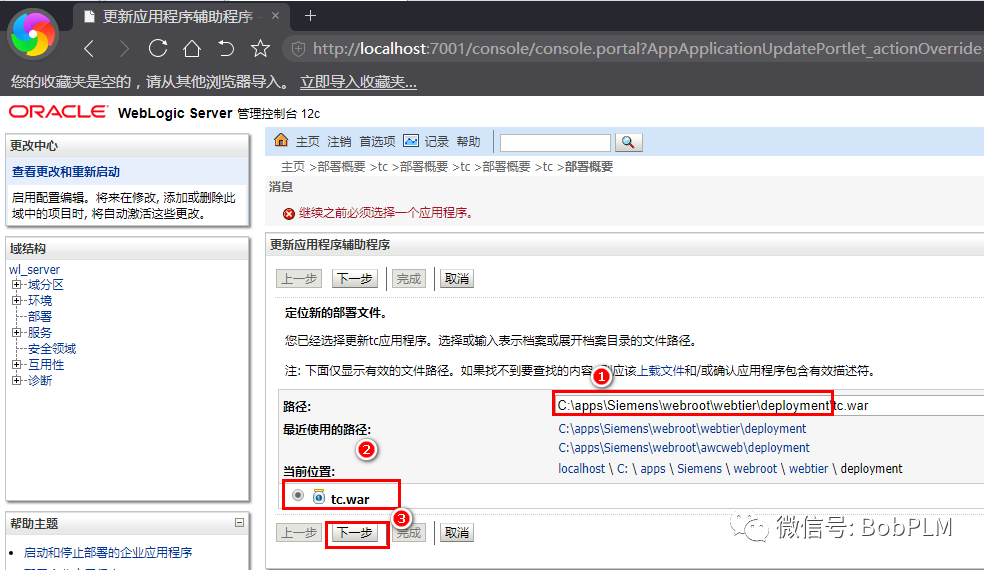The image size is (984, 570).
Task: Click bottom 下一步 button
Action: tap(355, 533)
